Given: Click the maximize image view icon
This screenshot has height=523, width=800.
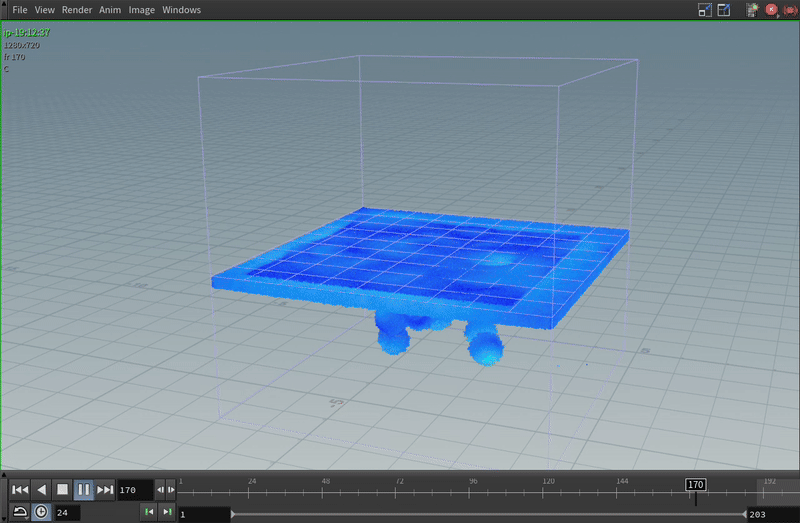Looking at the screenshot, I should tap(723, 10).
